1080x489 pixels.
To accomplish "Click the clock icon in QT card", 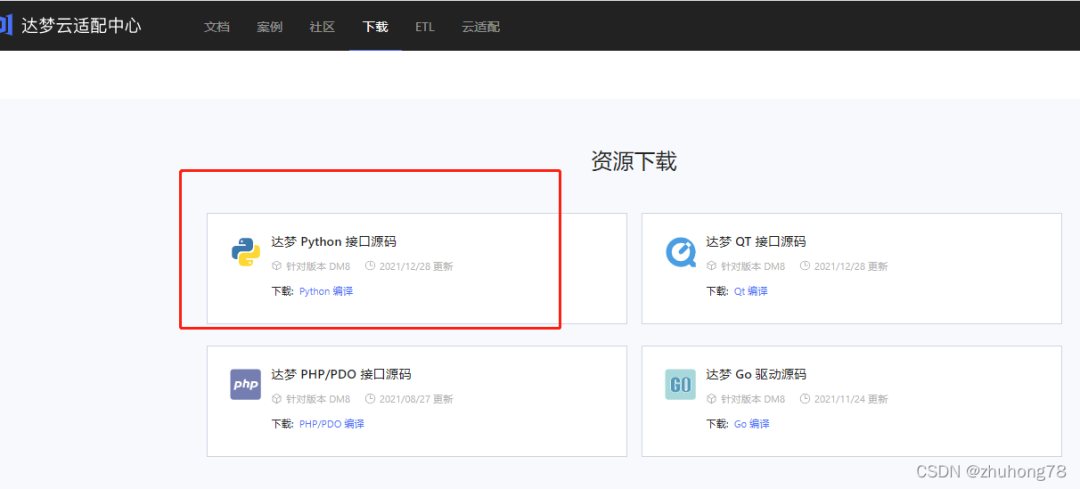I will pos(804,266).
